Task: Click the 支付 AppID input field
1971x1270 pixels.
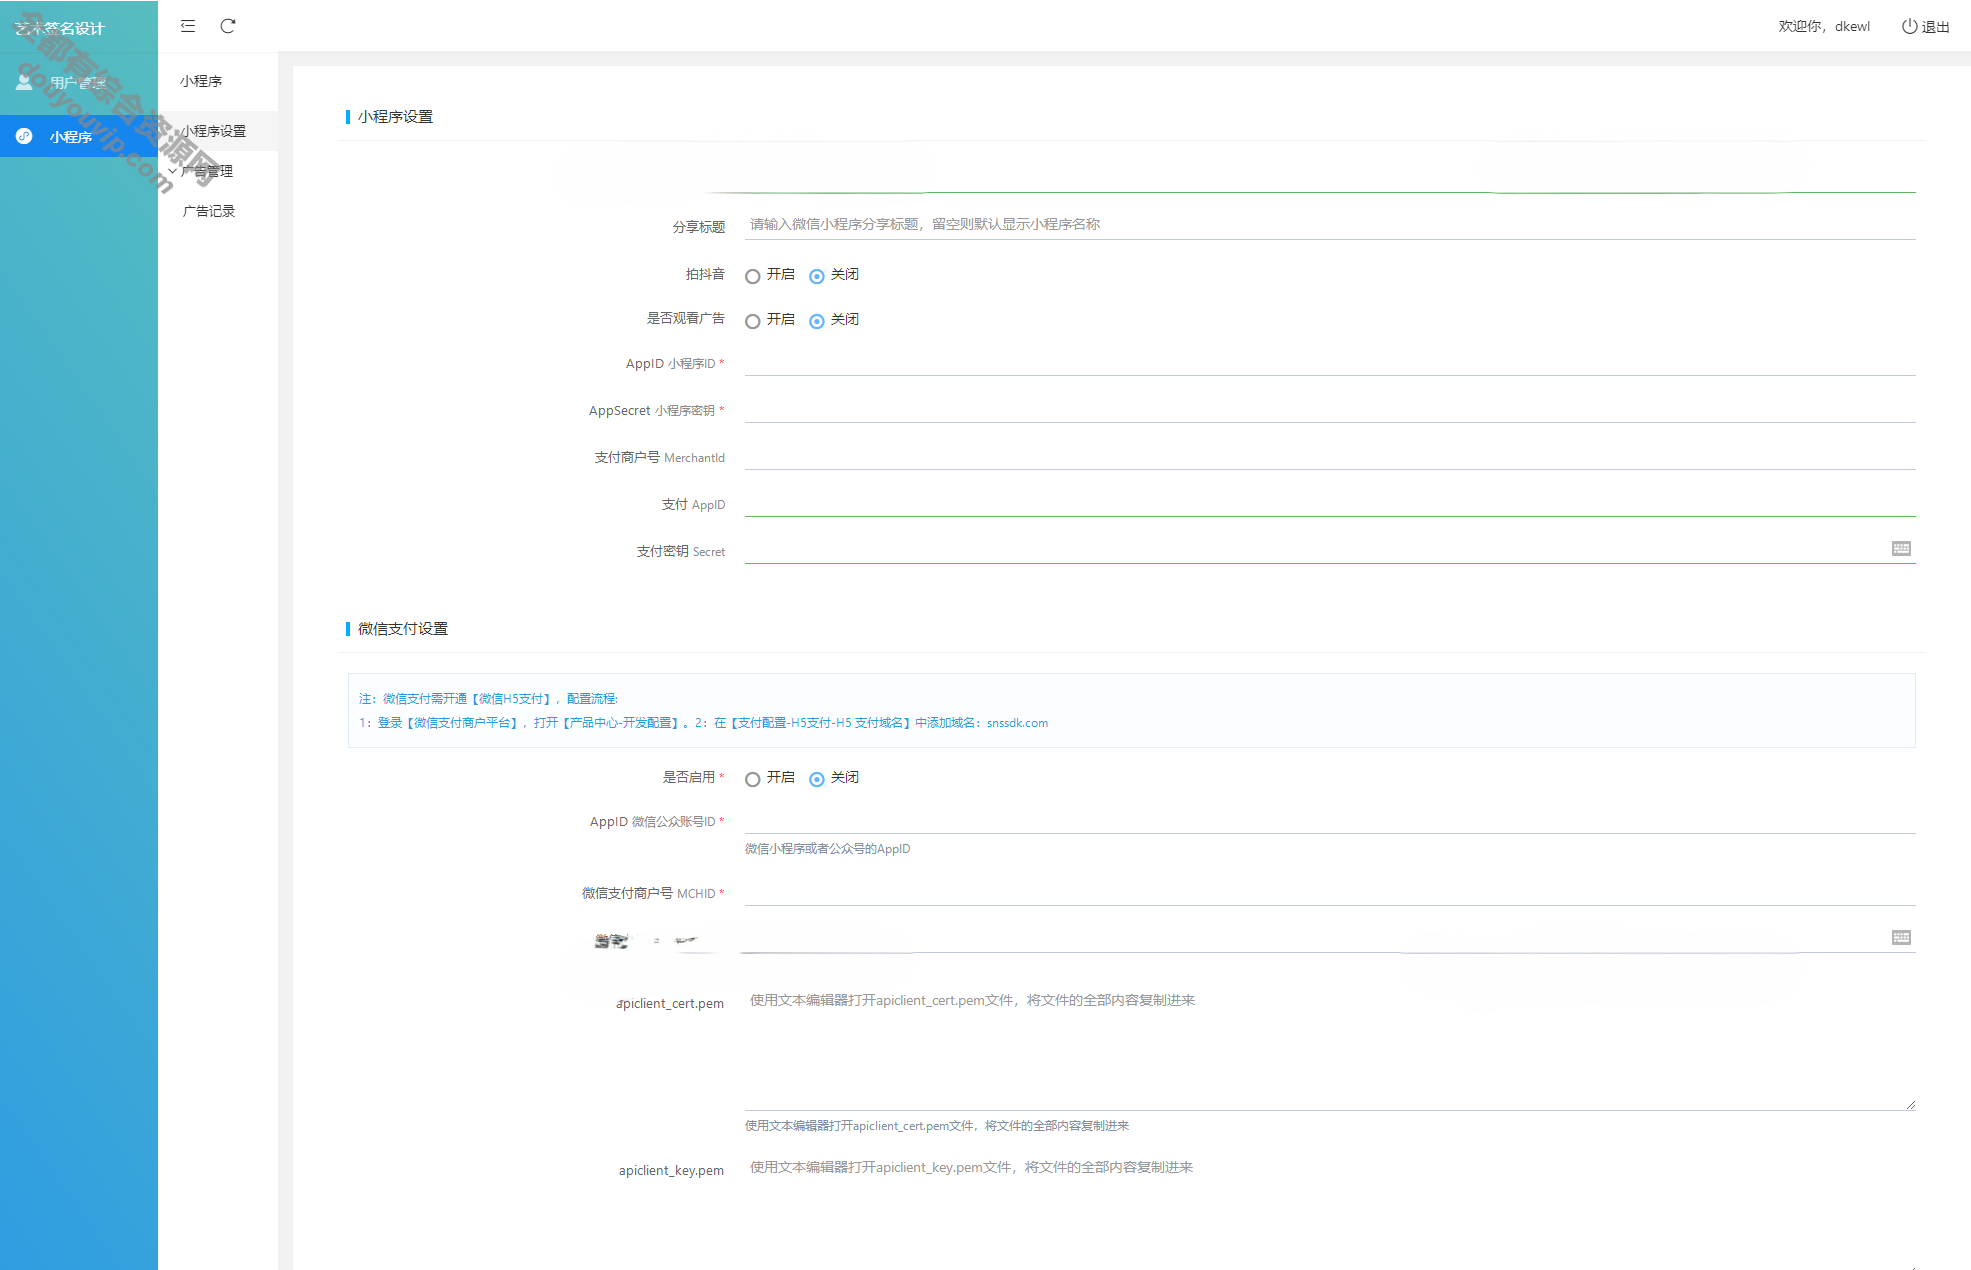Action: click(1330, 503)
